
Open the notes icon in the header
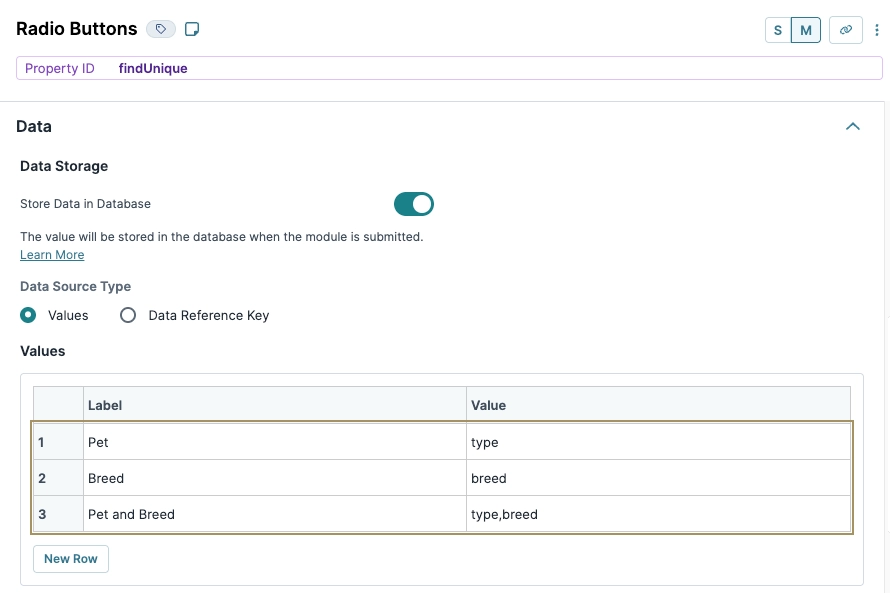pos(192,29)
